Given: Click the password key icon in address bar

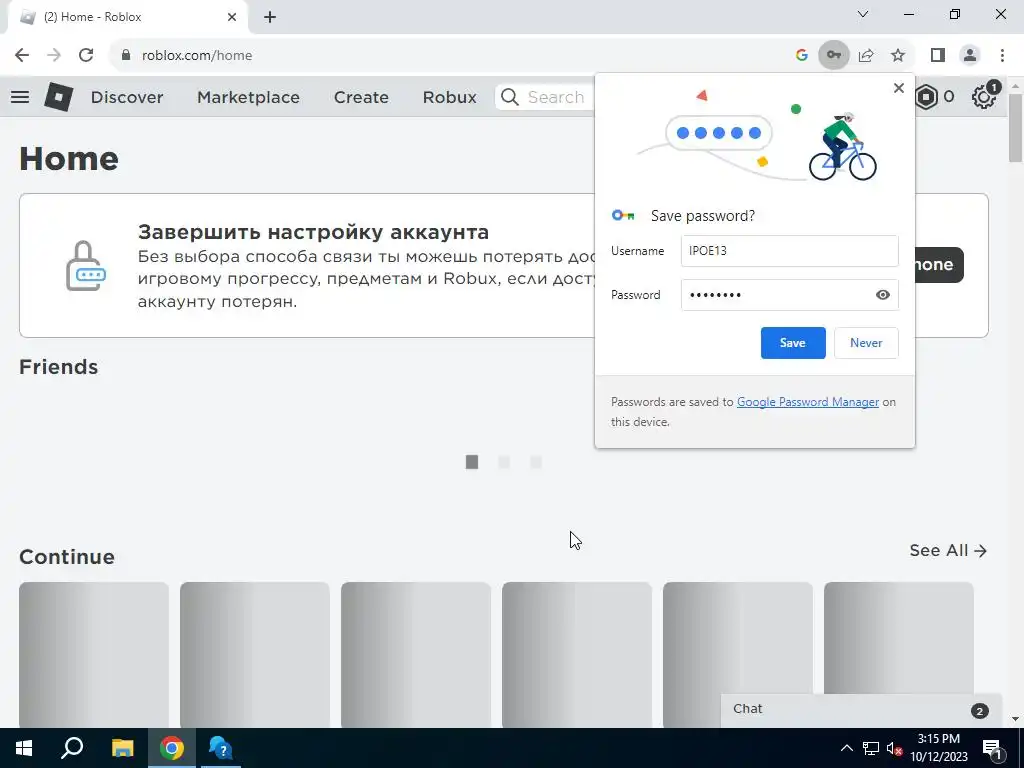Looking at the screenshot, I should (834, 55).
